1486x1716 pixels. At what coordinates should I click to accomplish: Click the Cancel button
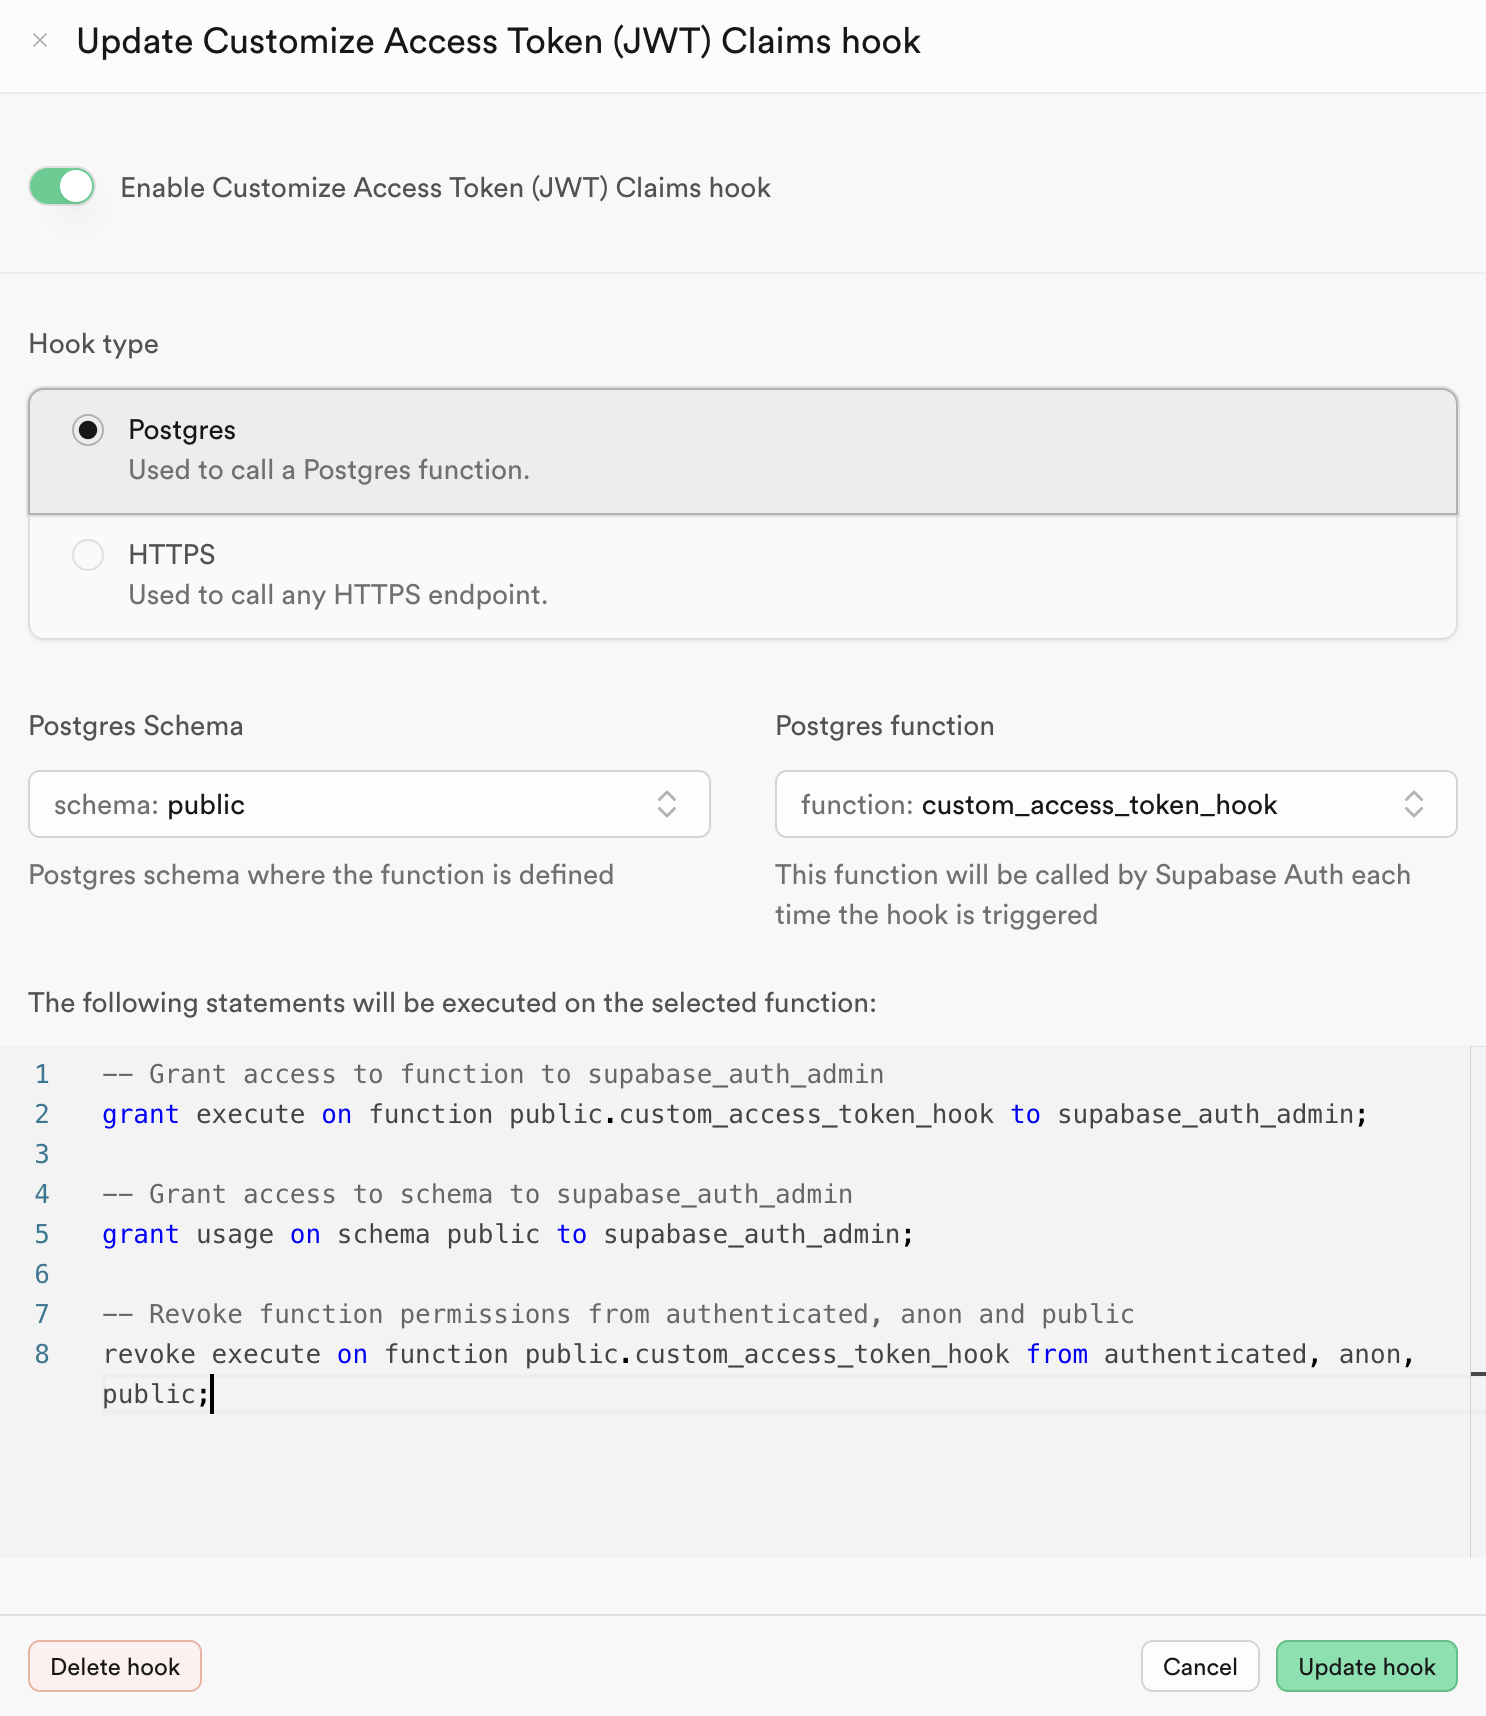click(1200, 1666)
